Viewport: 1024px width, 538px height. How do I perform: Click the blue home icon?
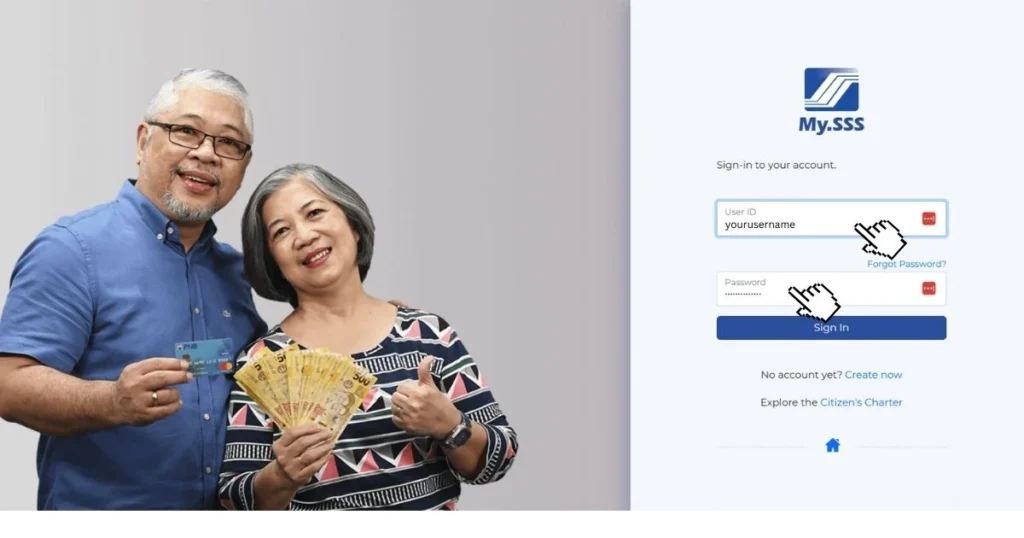(x=832, y=445)
